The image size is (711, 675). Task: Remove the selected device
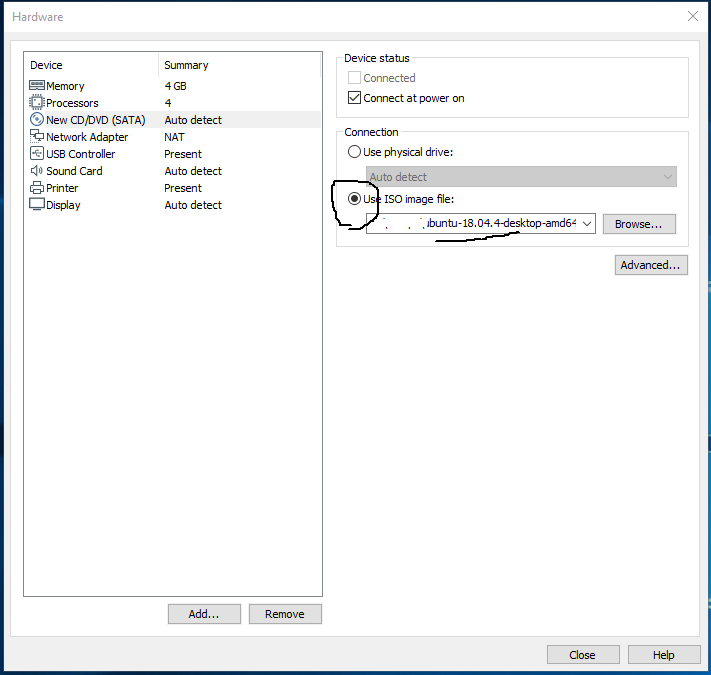tap(285, 614)
